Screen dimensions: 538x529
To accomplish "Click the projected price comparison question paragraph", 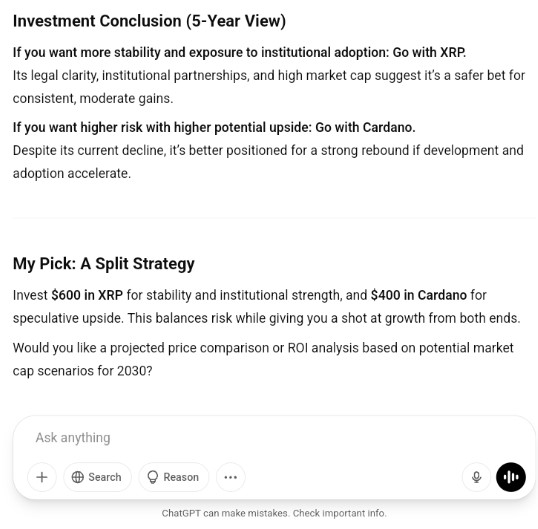I will (263, 359).
